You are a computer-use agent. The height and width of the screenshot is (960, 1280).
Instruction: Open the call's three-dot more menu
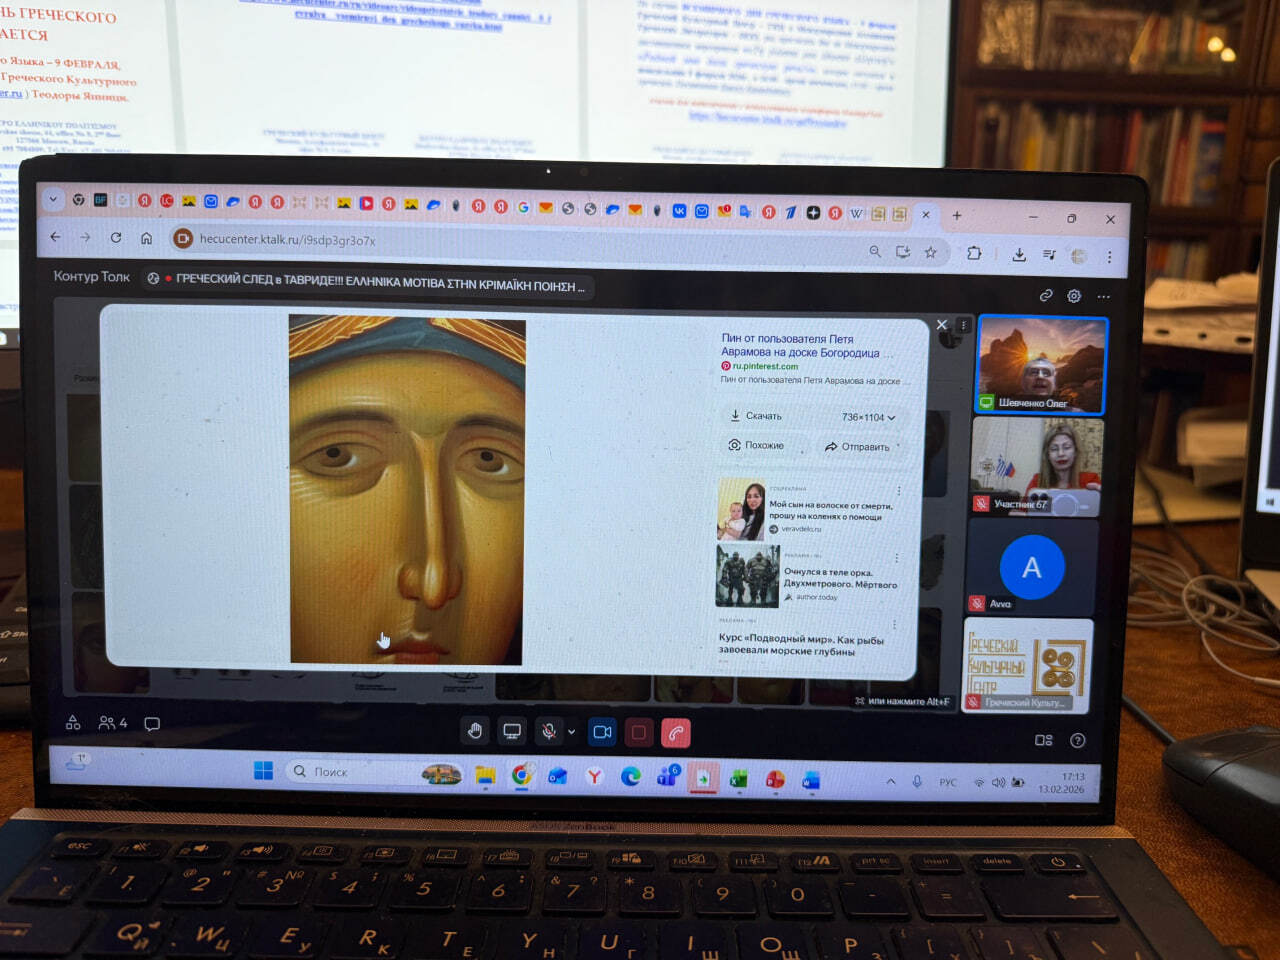1103,296
